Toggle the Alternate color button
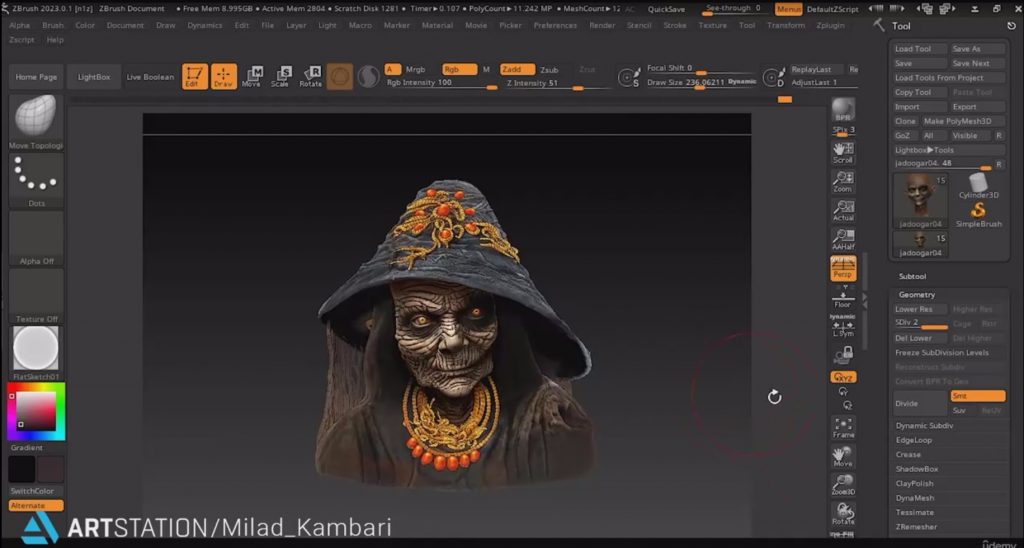The image size is (1024, 548). tap(36, 506)
